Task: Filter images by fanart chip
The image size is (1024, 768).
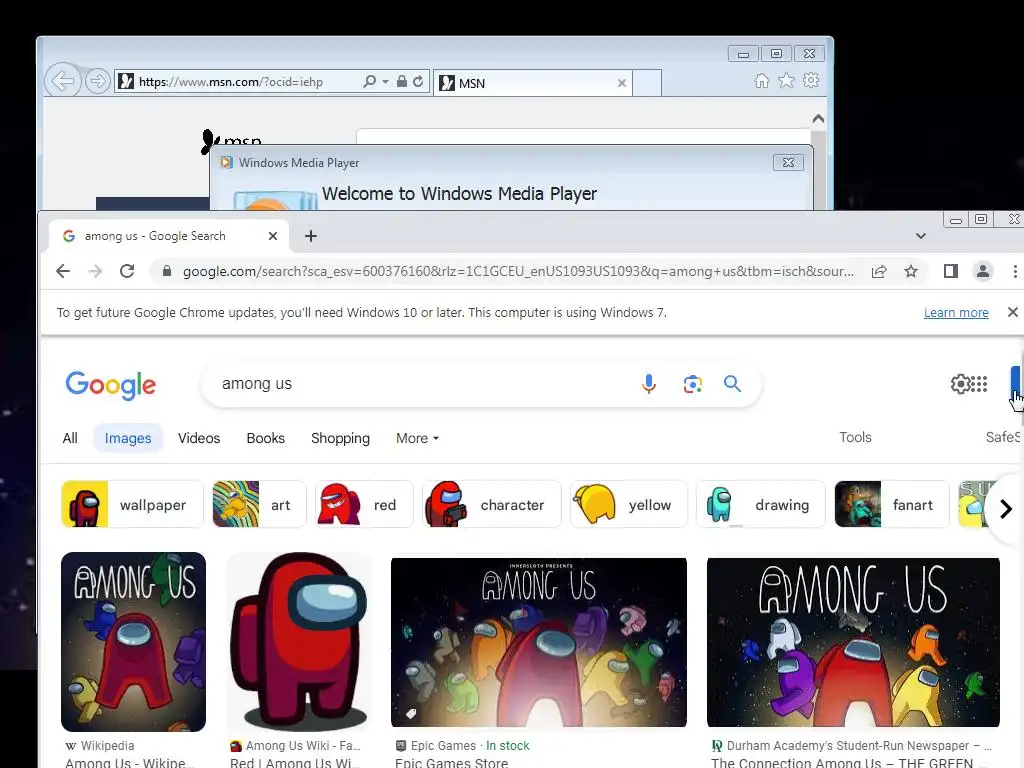Action: coord(892,504)
